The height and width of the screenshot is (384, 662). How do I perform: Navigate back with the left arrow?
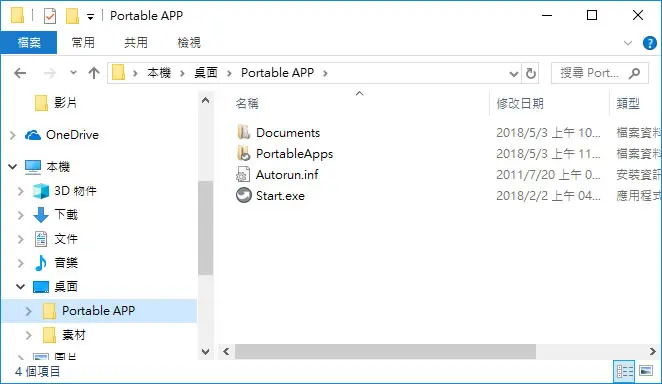(20, 73)
